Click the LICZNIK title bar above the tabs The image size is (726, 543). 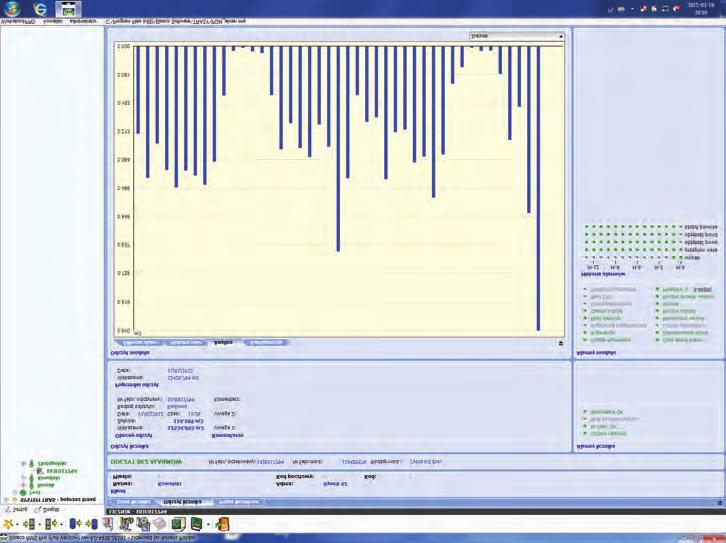(x=414, y=512)
